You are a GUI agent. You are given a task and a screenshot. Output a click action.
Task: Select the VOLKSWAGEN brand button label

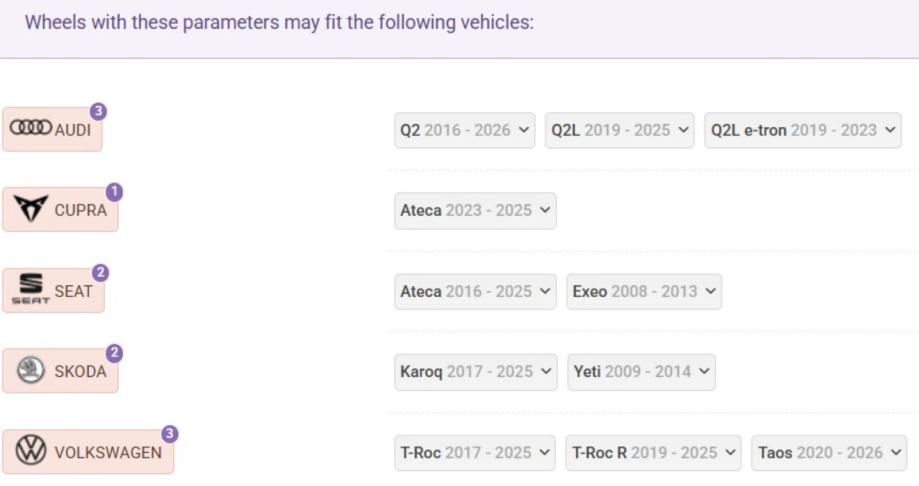pos(107,452)
